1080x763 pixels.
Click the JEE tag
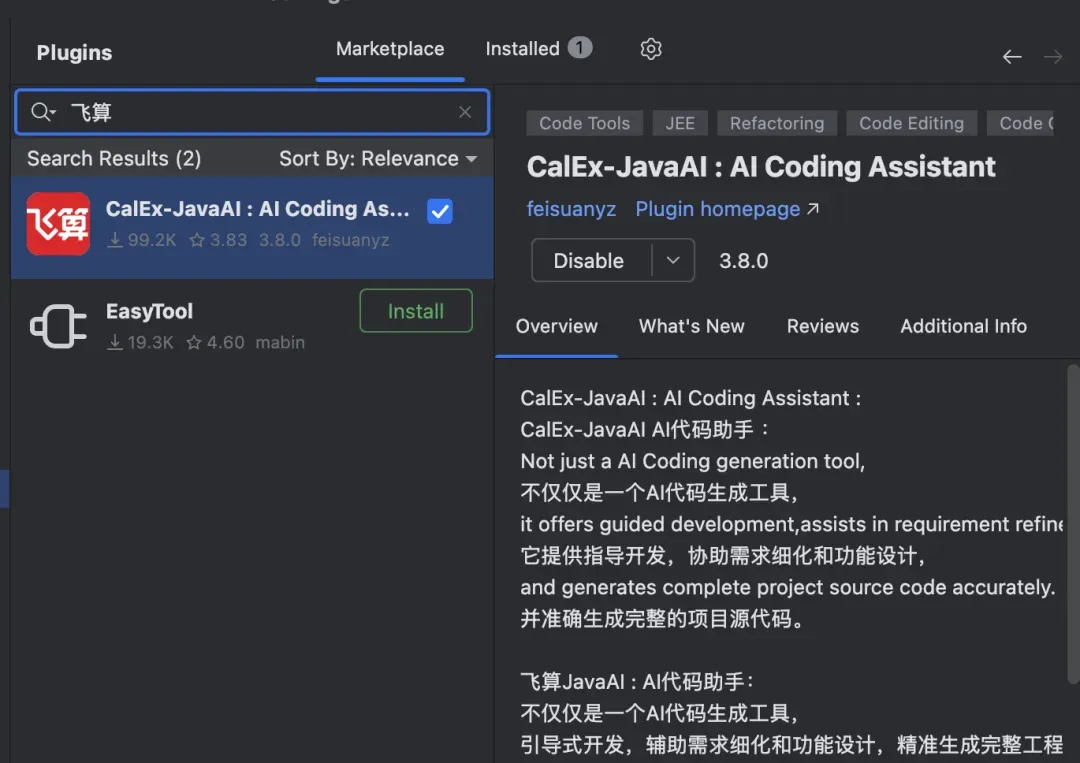pyautogui.click(x=680, y=123)
